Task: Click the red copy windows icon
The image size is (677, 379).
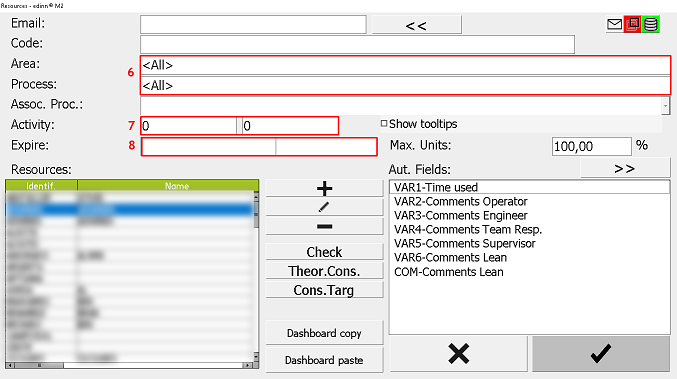Action: 633,25
